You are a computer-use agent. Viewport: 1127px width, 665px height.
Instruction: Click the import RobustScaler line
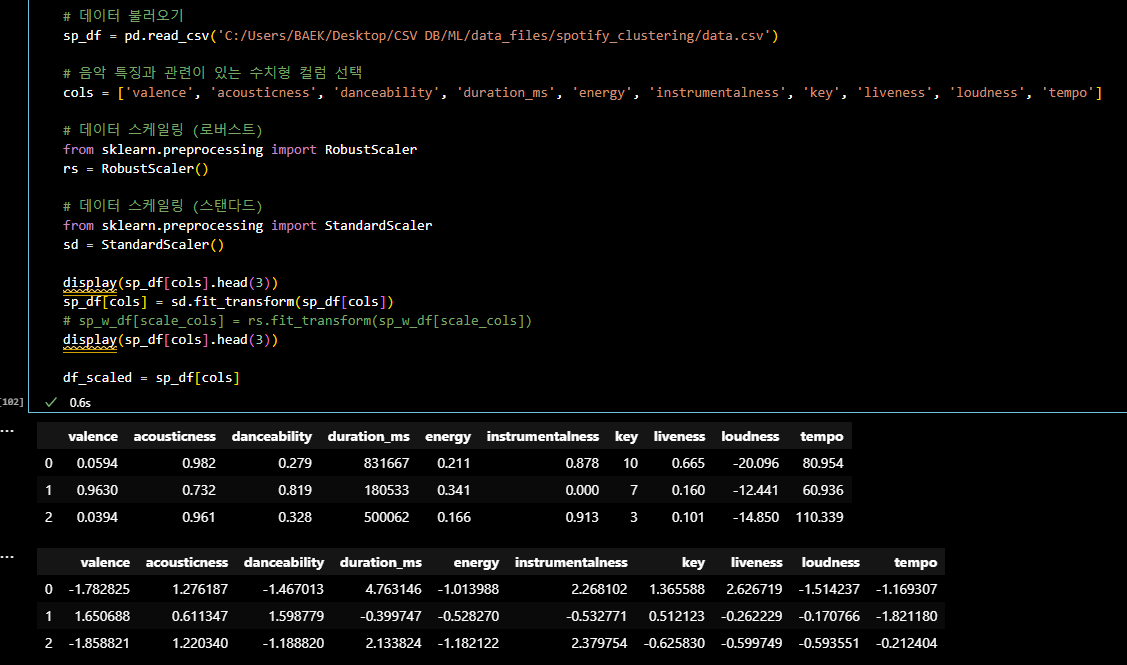click(x=240, y=150)
